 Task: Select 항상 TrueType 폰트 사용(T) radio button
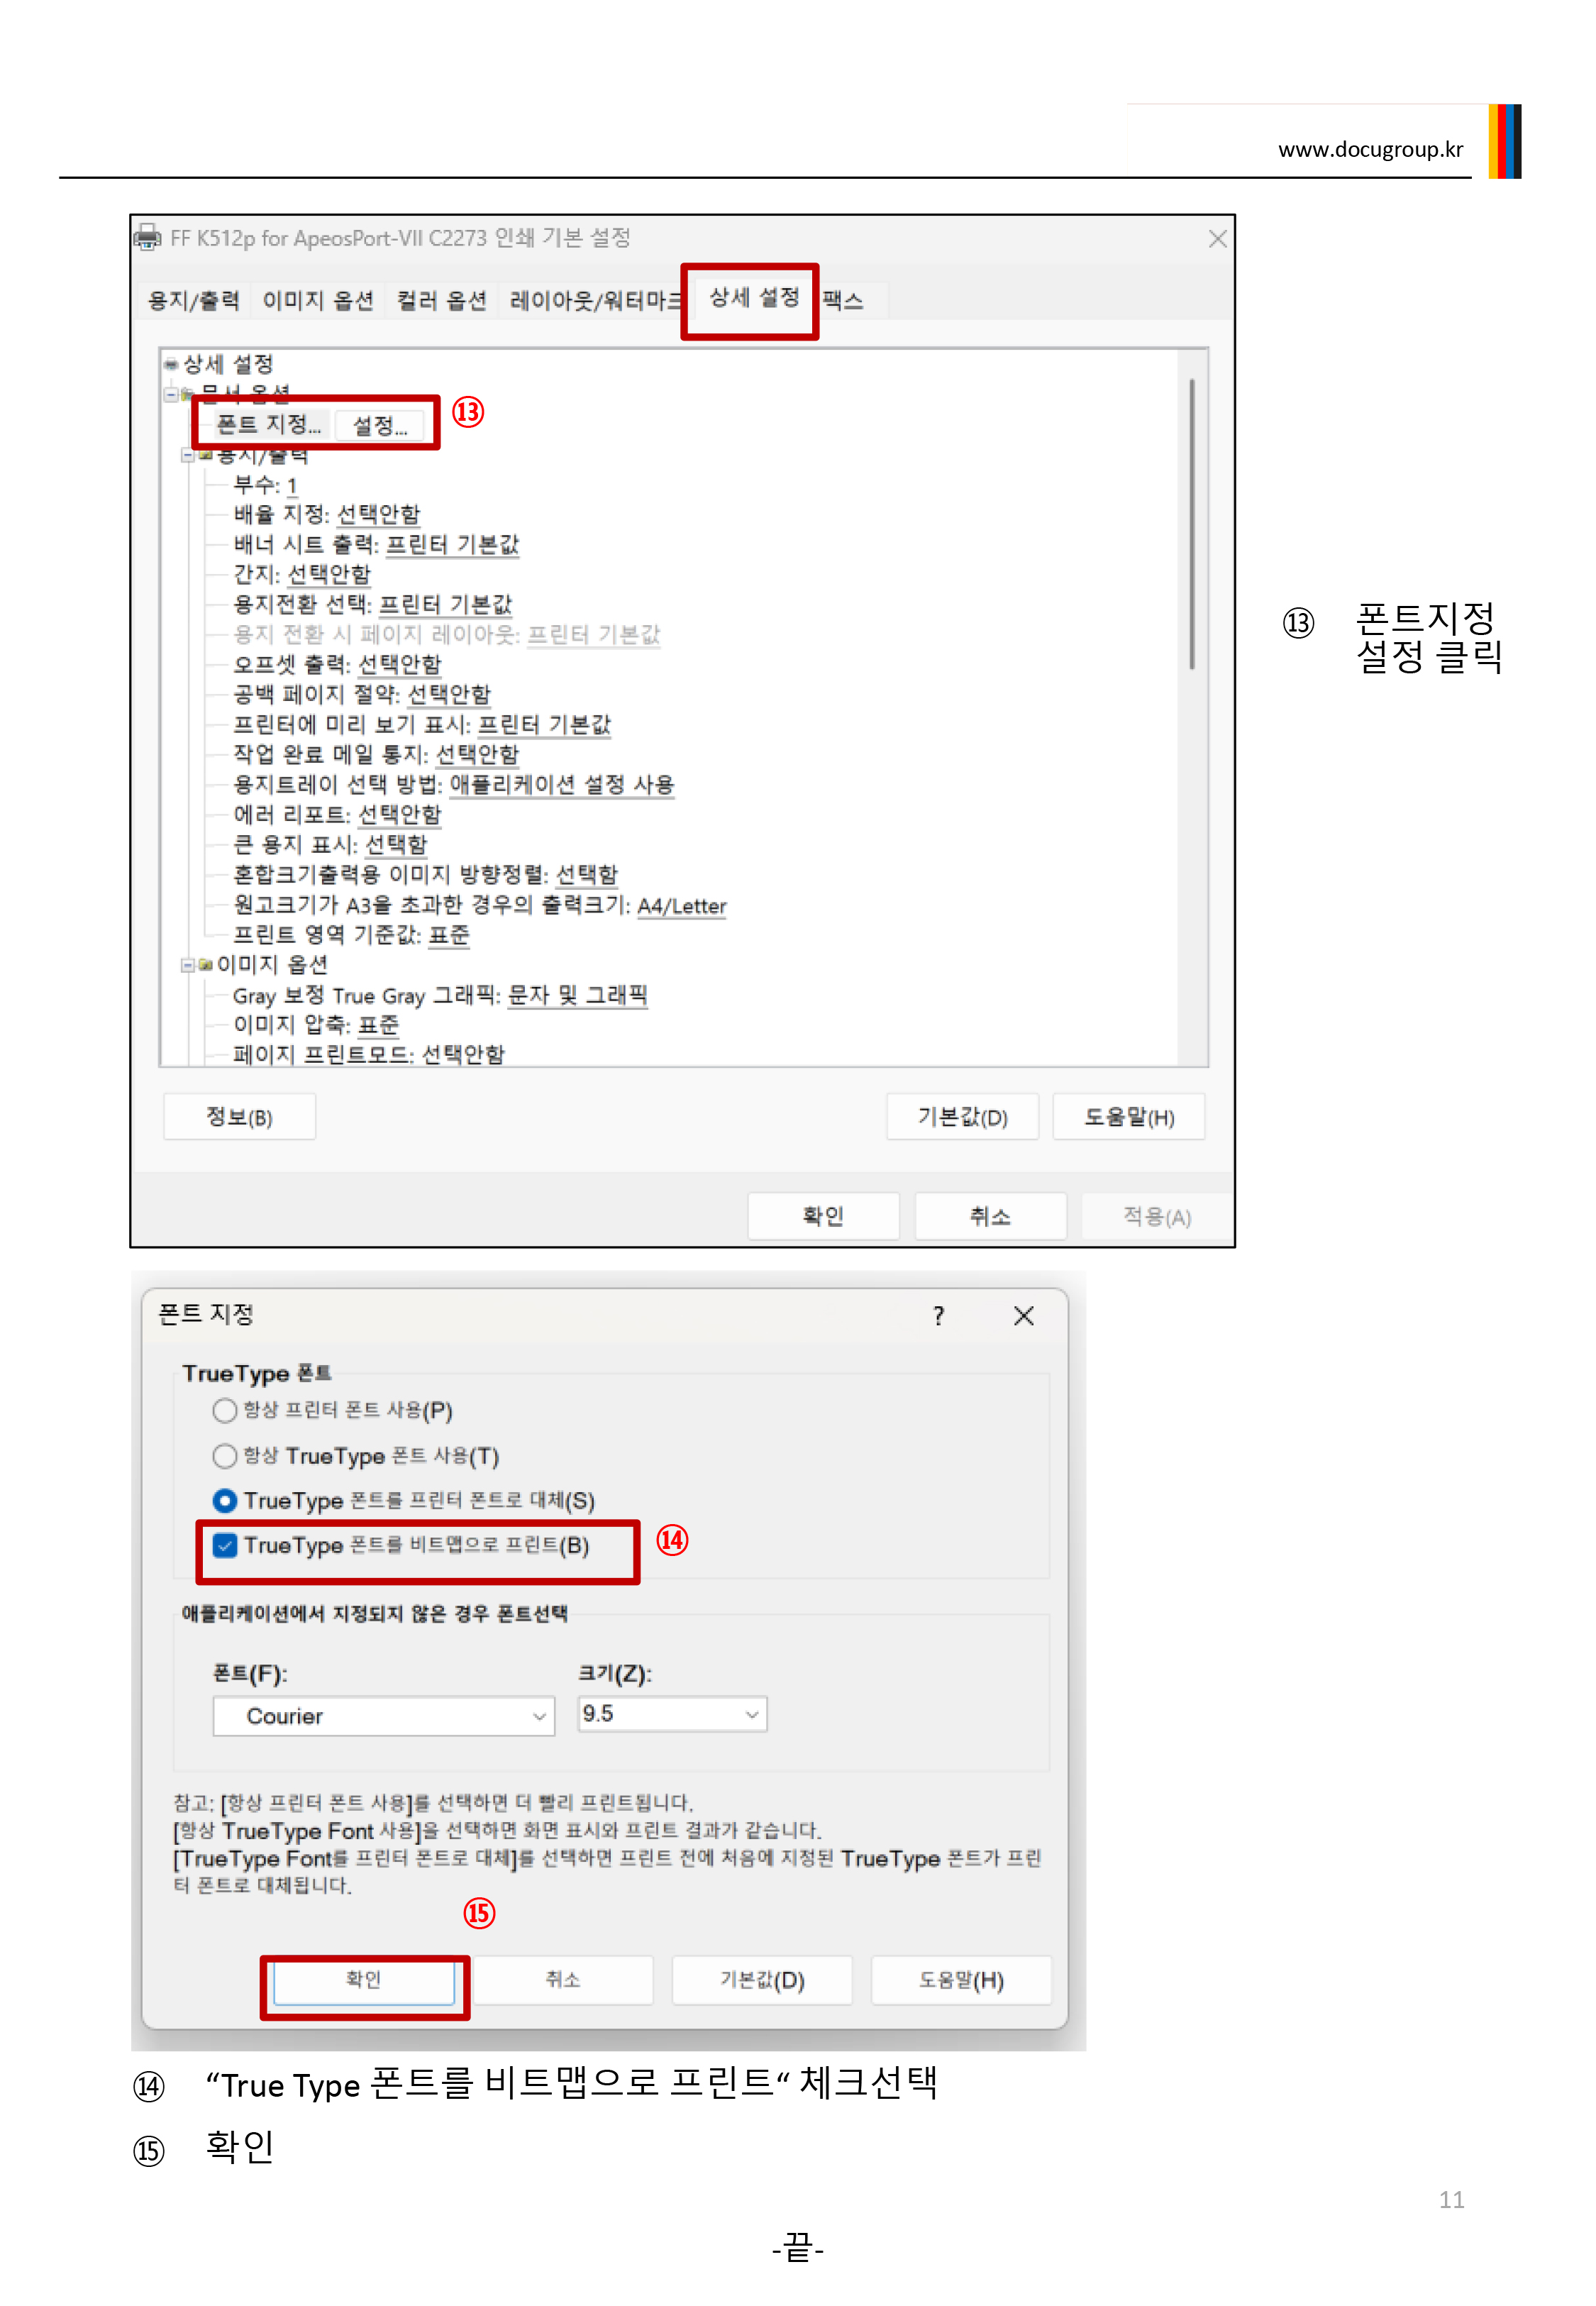(x=225, y=1455)
